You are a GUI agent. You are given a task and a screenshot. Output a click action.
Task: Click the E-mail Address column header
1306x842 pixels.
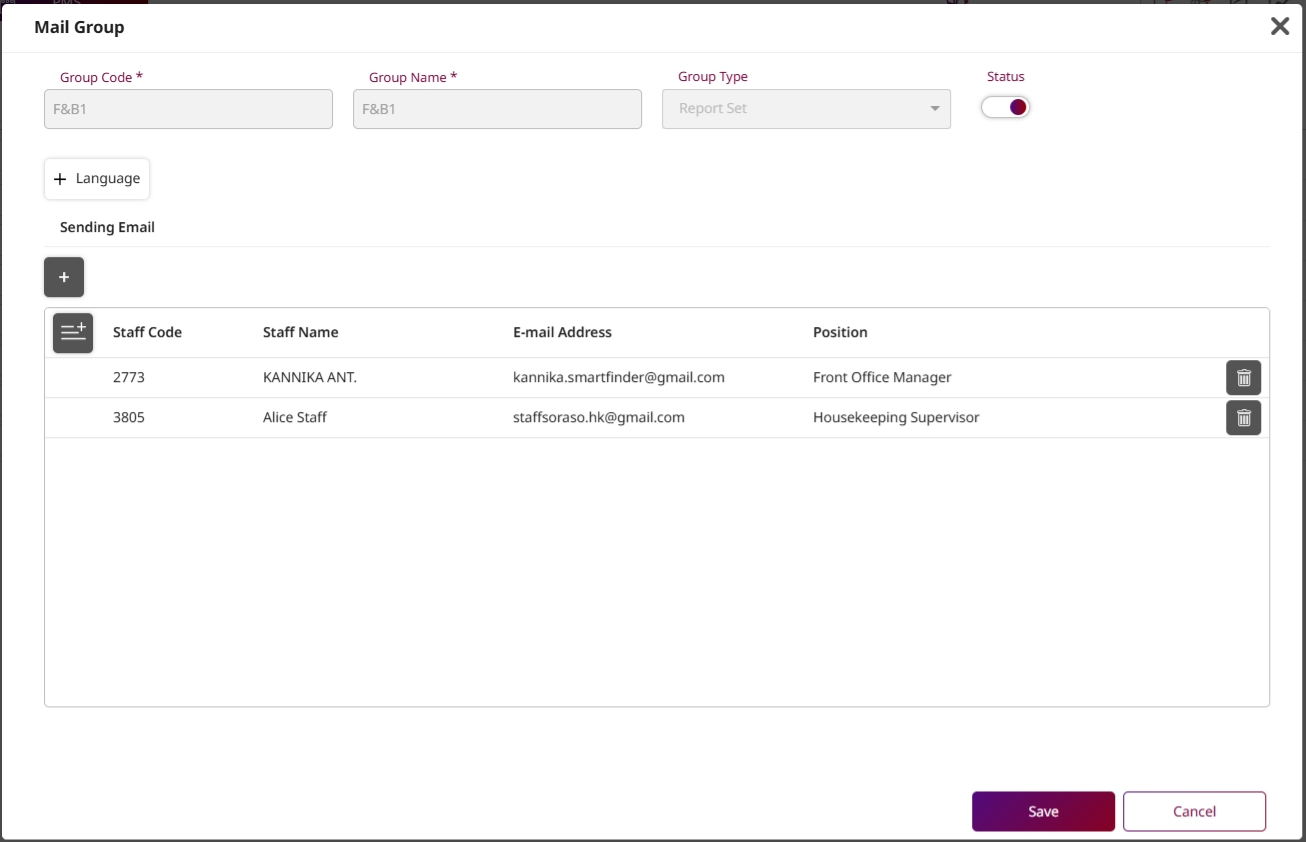[x=562, y=332]
